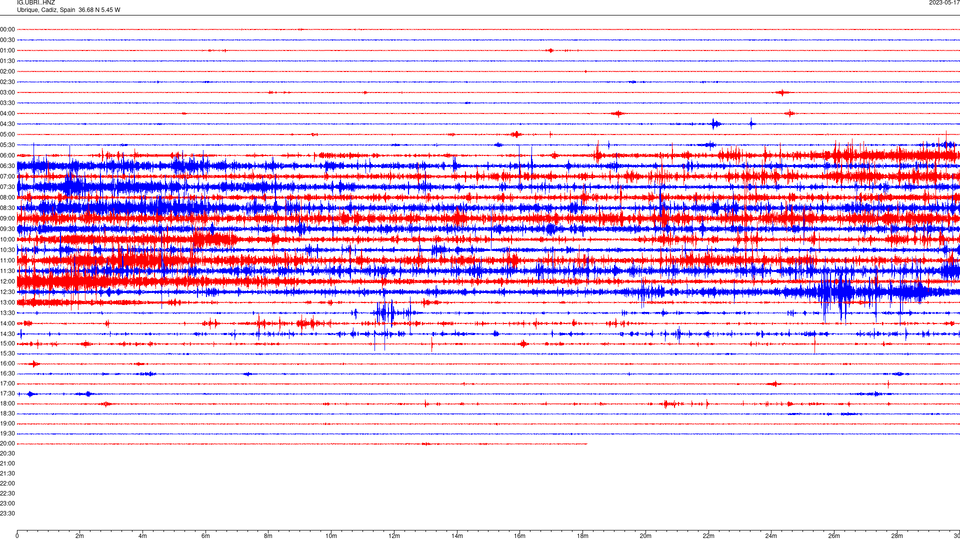Select the 18:00 time row label
This screenshot has height=540, width=960.
coord(7,403)
